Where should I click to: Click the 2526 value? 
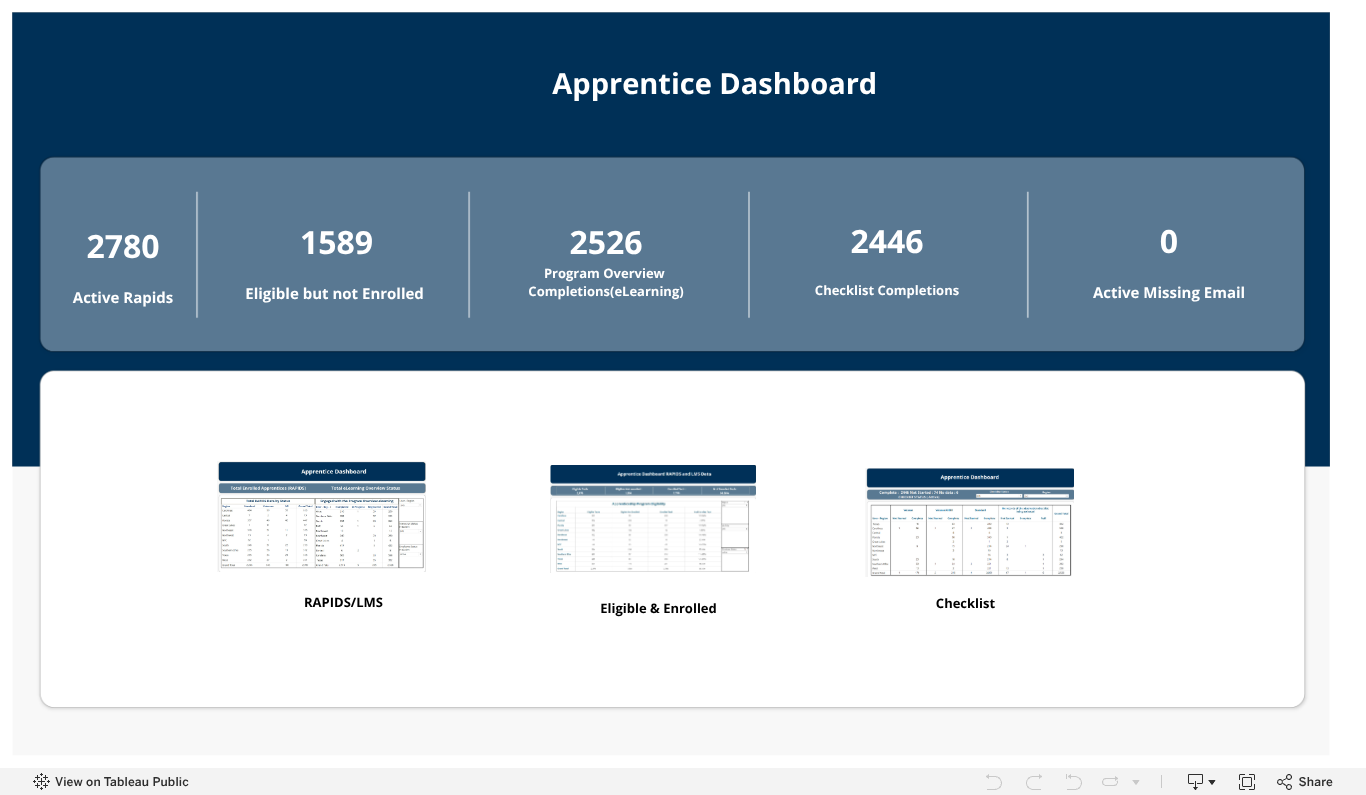(x=606, y=242)
